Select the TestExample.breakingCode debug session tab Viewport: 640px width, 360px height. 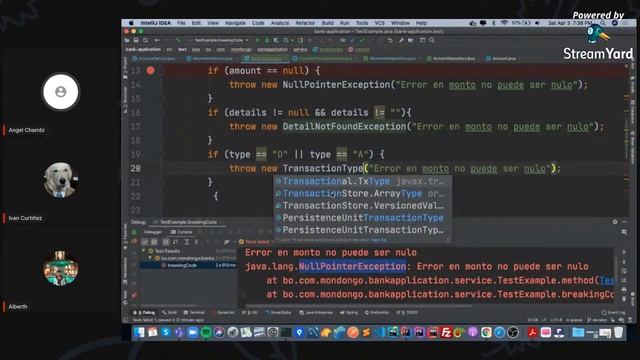click(188, 222)
